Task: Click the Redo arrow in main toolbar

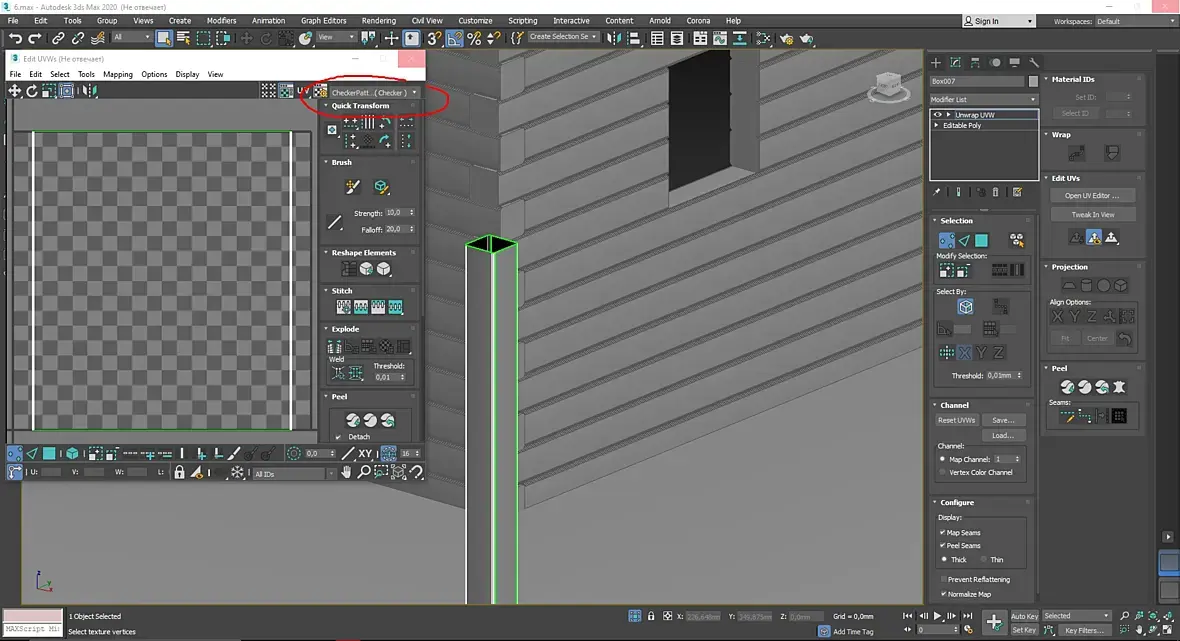Action: tap(35, 38)
